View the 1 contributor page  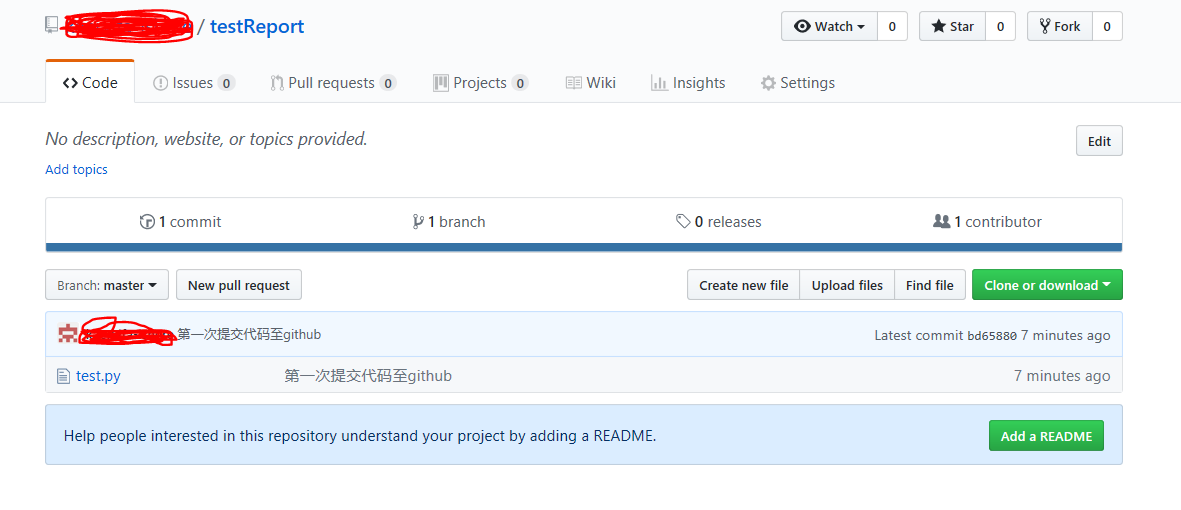click(987, 221)
